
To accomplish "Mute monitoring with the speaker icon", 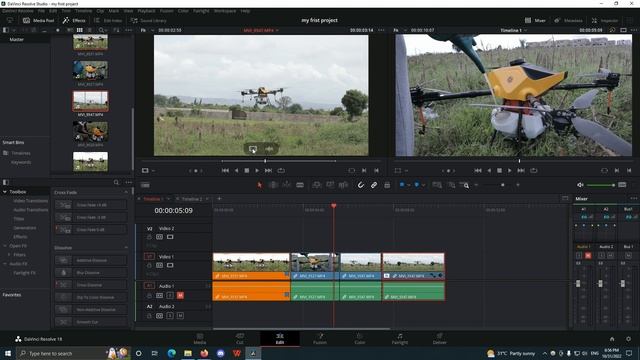I will [580, 185].
